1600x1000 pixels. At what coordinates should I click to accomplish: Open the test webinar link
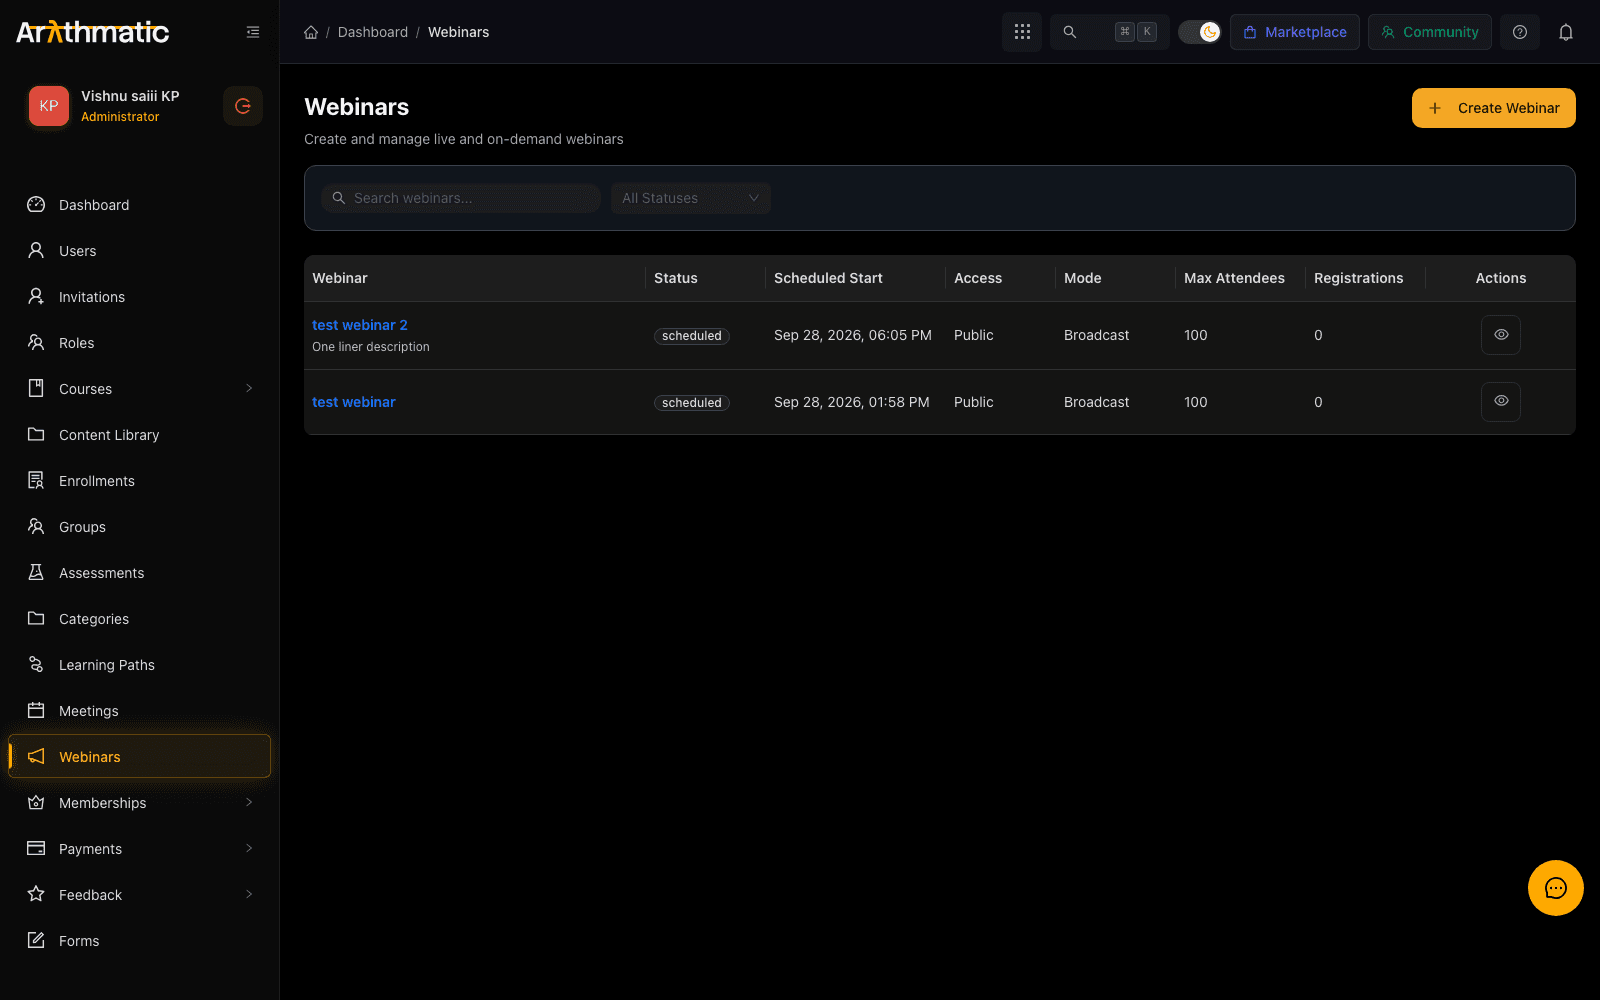coord(354,402)
